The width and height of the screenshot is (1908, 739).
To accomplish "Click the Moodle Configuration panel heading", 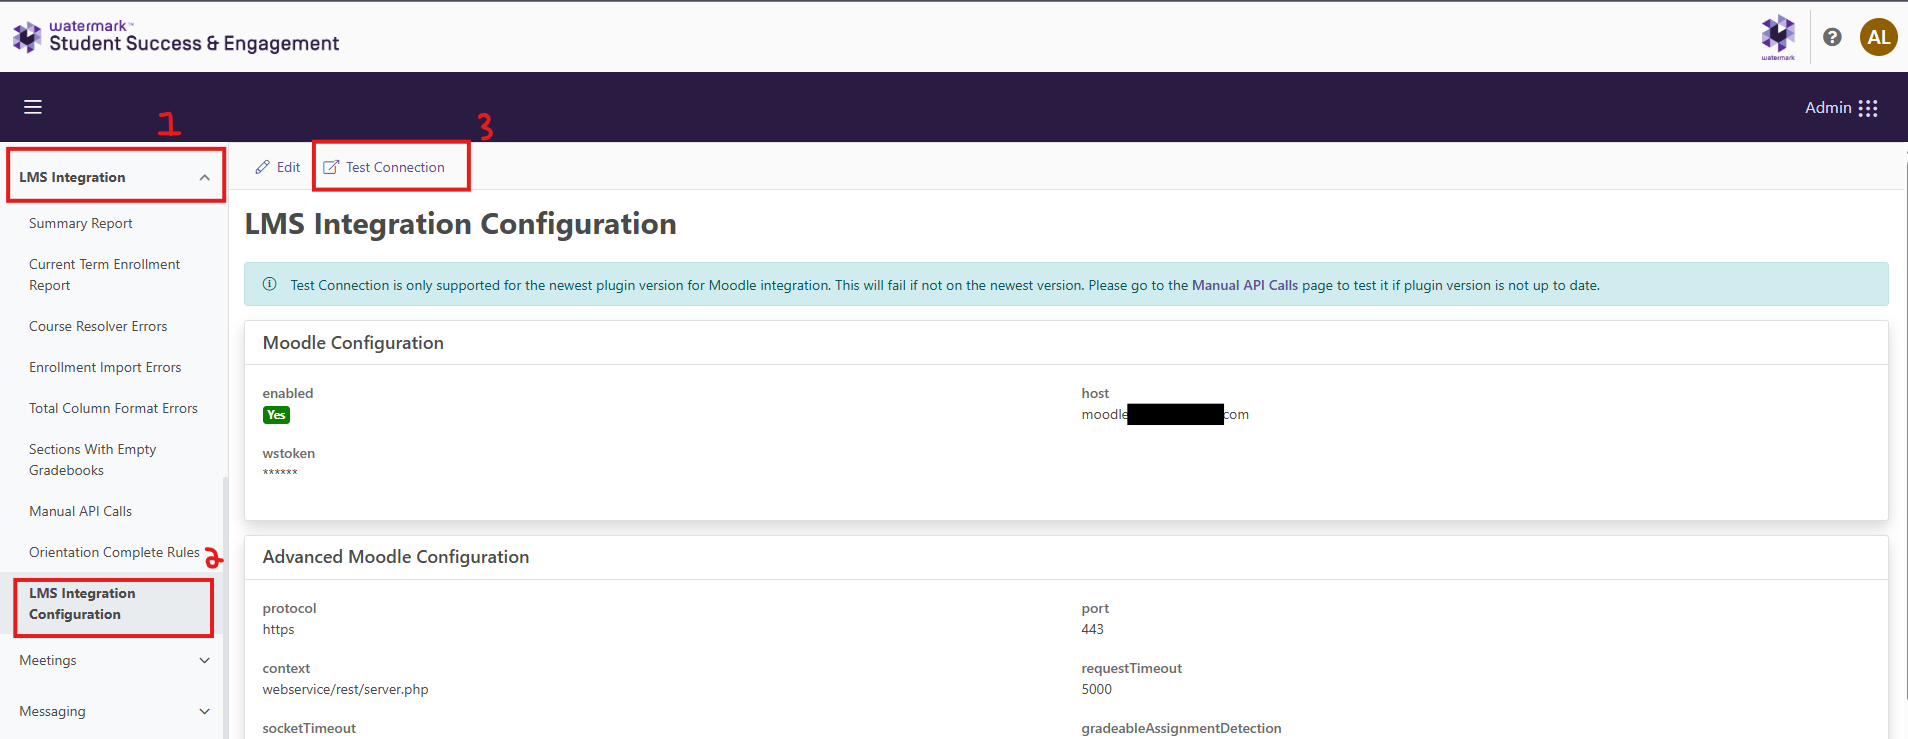I will click(x=353, y=343).
